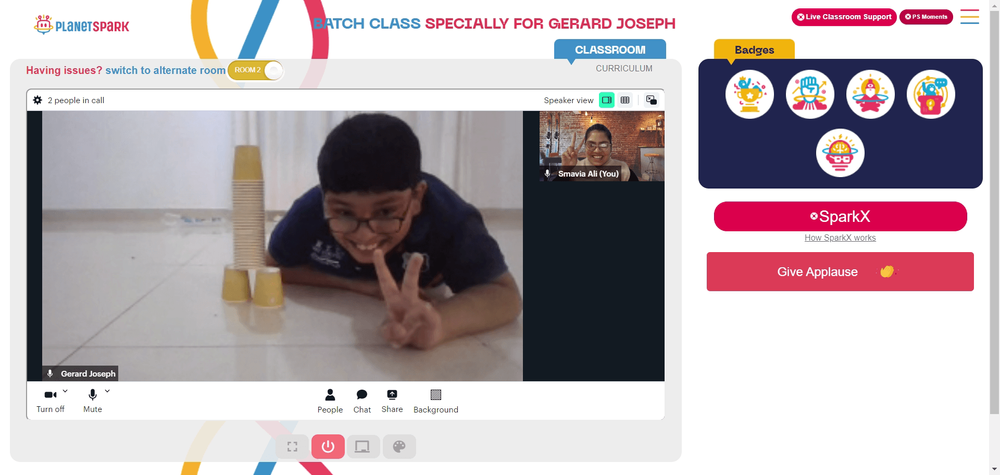Image resolution: width=1000 pixels, height=475 pixels.
Task: Open Live Classroom Support
Action: 844,17
